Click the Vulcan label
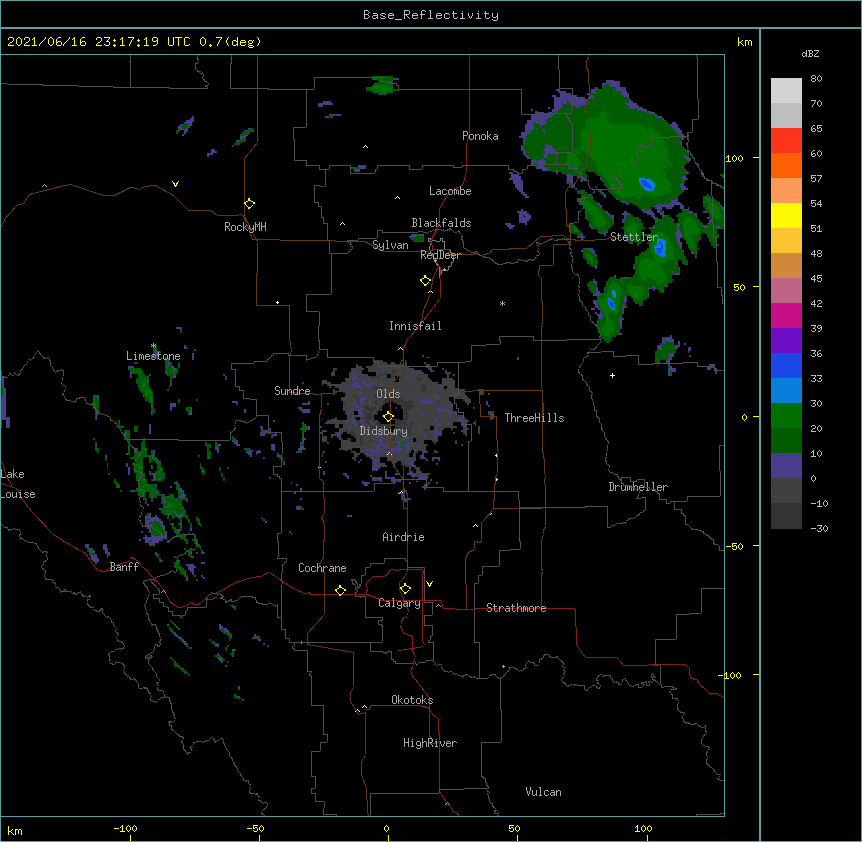This screenshot has height=842, width=862. (543, 792)
